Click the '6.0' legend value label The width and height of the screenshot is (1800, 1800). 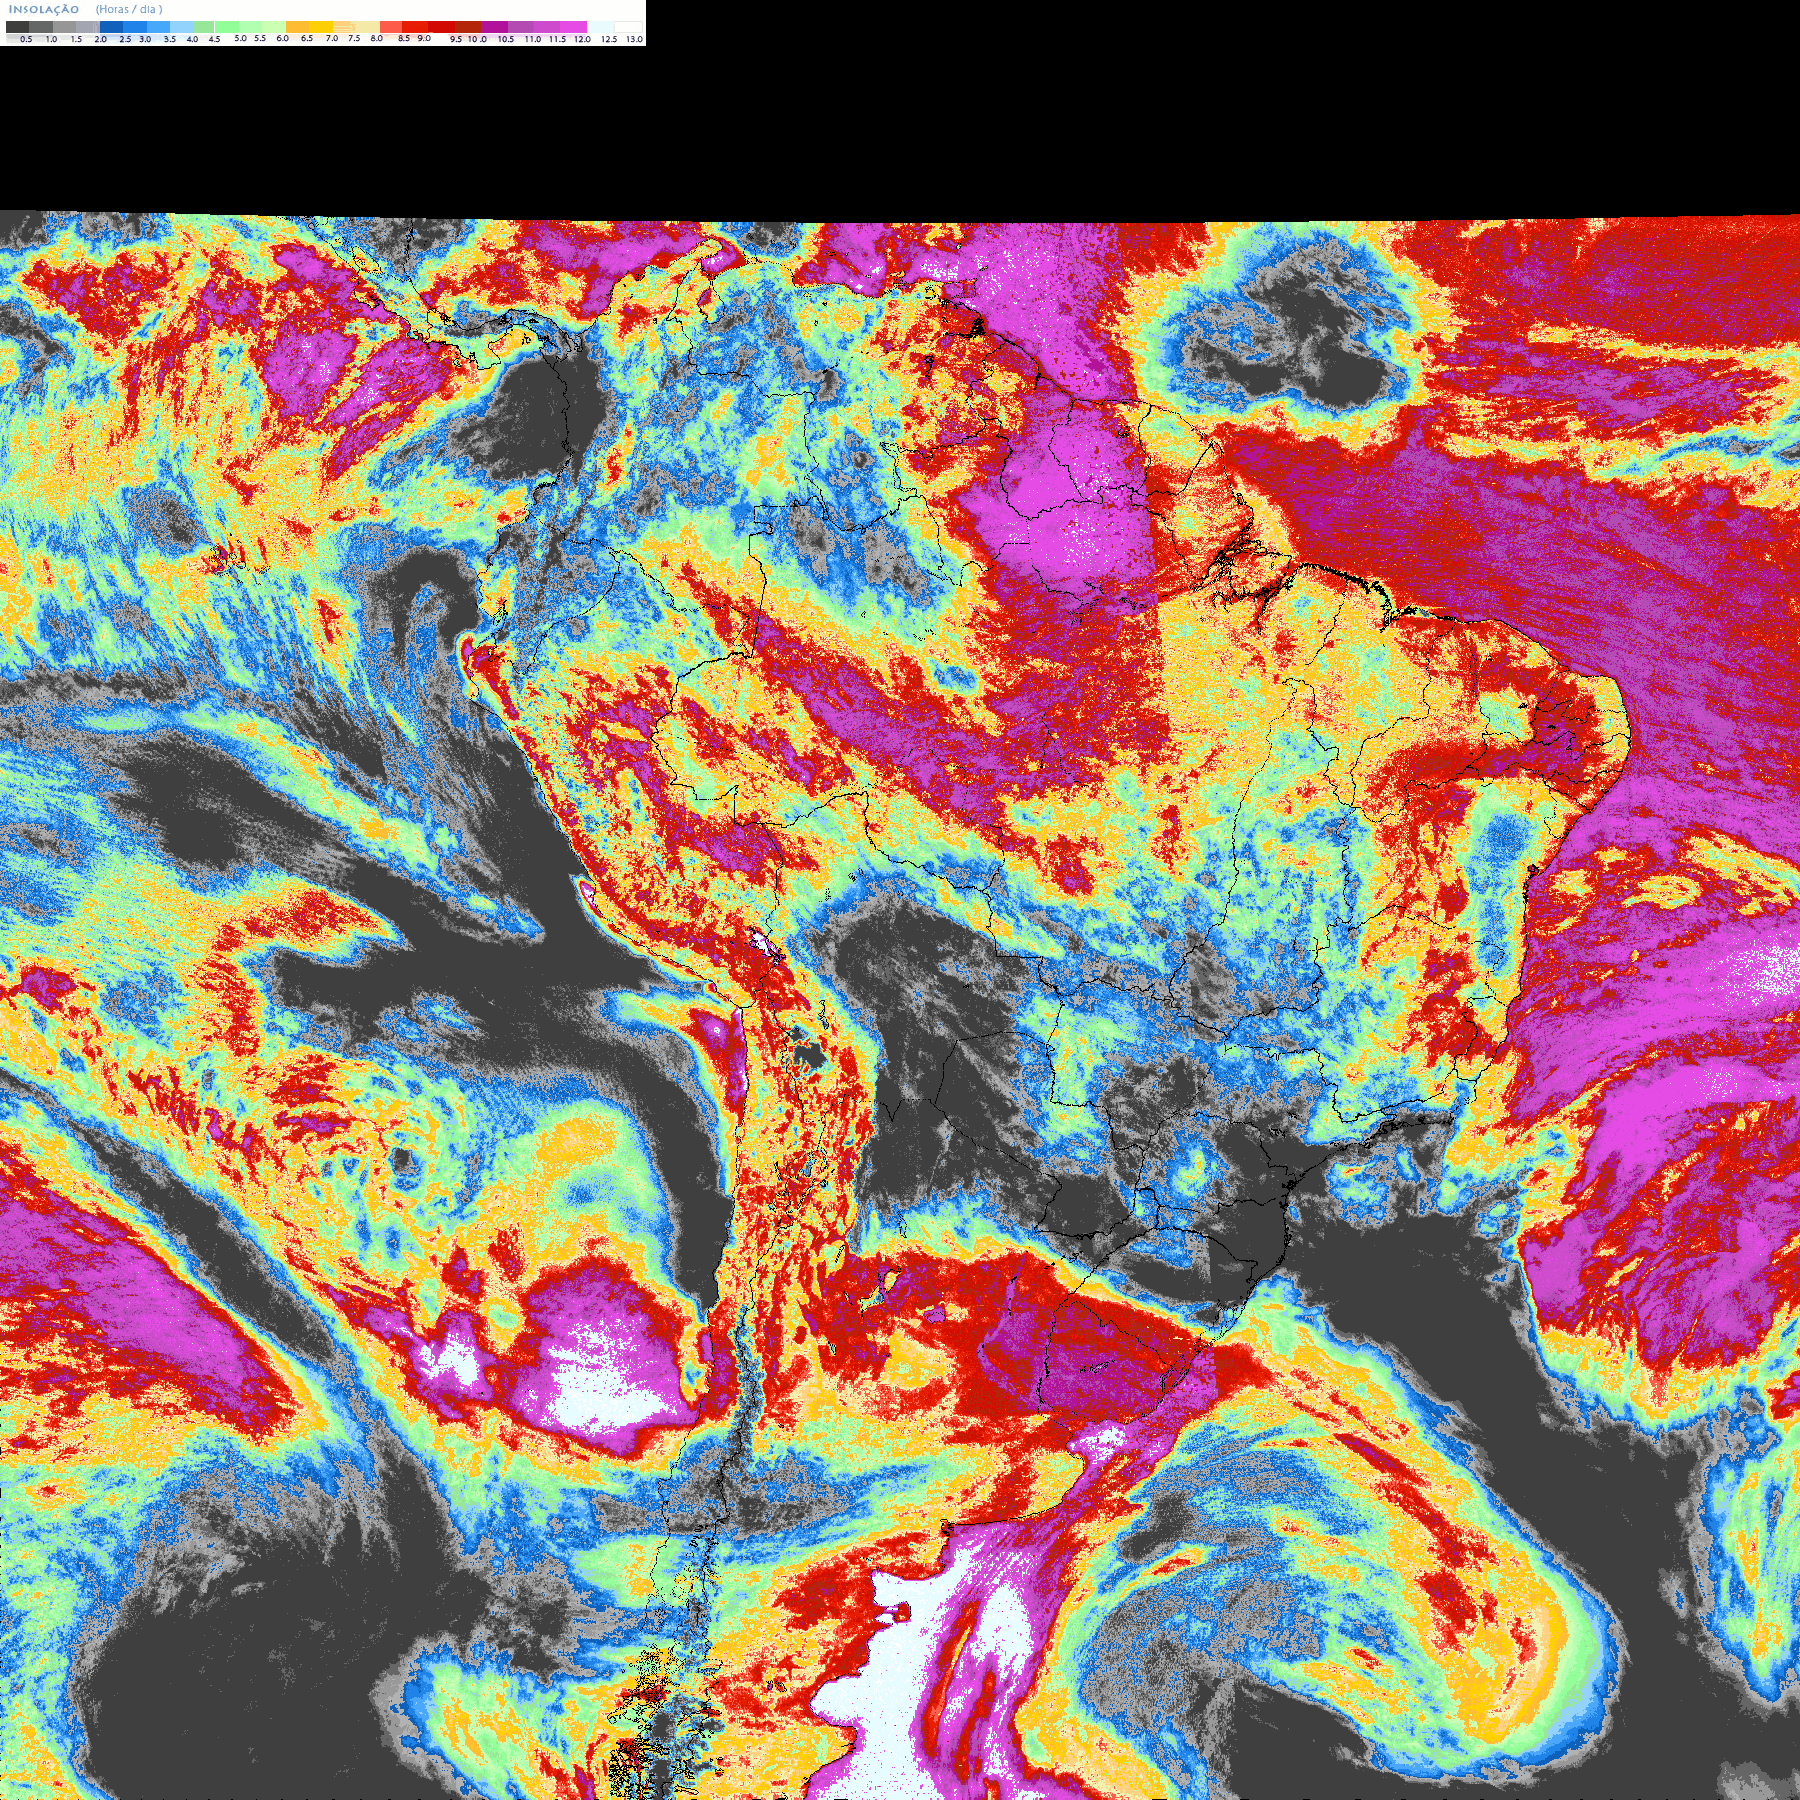283,38
